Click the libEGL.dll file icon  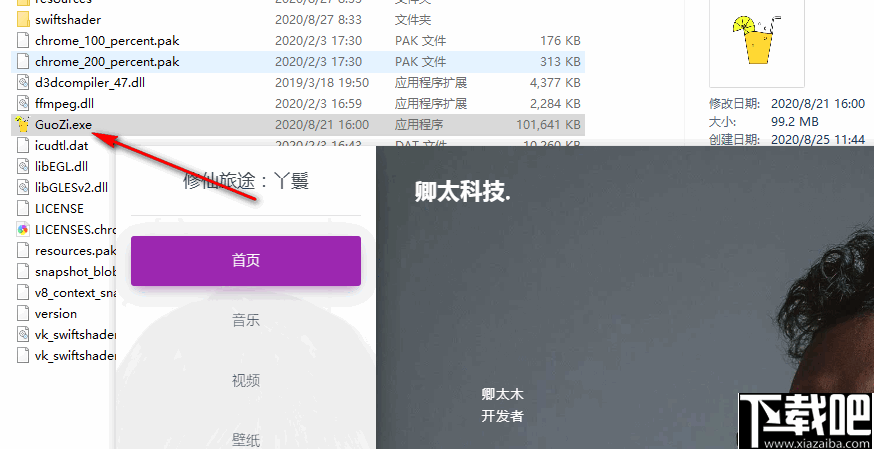[x=23, y=167]
